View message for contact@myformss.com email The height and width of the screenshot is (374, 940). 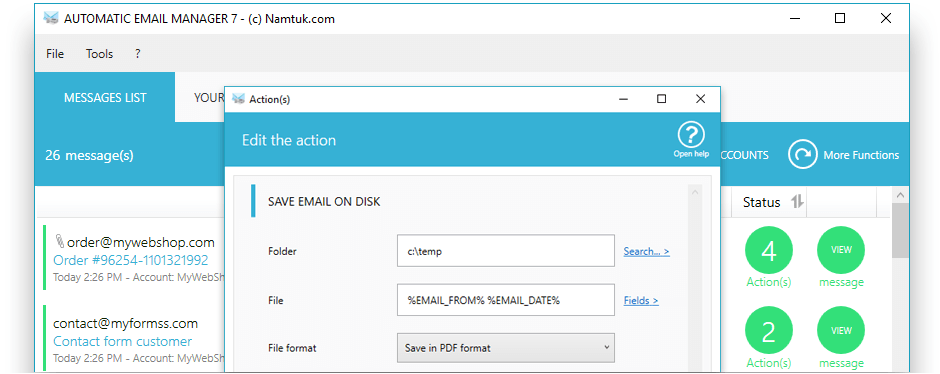pyautogui.click(x=841, y=331)
